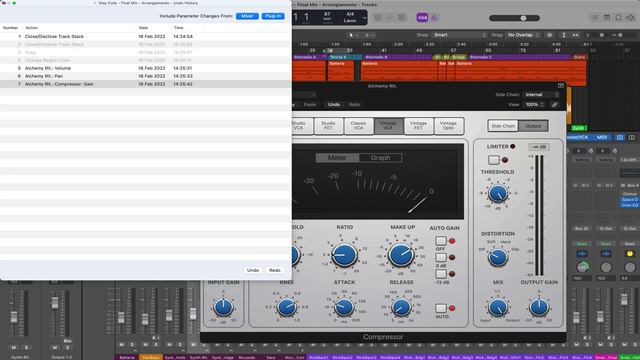Click the Output Gain knob
The width and height of the screenshot is (640, 360).
[539, 307]
